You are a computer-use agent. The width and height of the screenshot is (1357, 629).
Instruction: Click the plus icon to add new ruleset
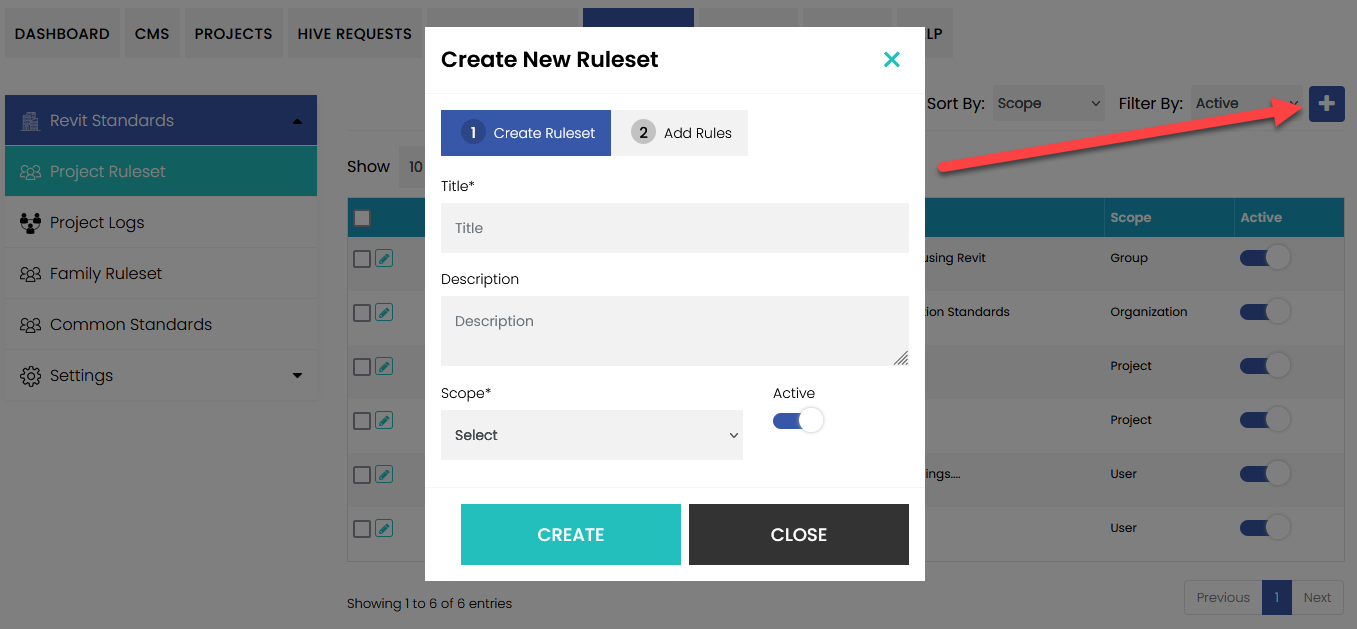tap(1327, 103)
